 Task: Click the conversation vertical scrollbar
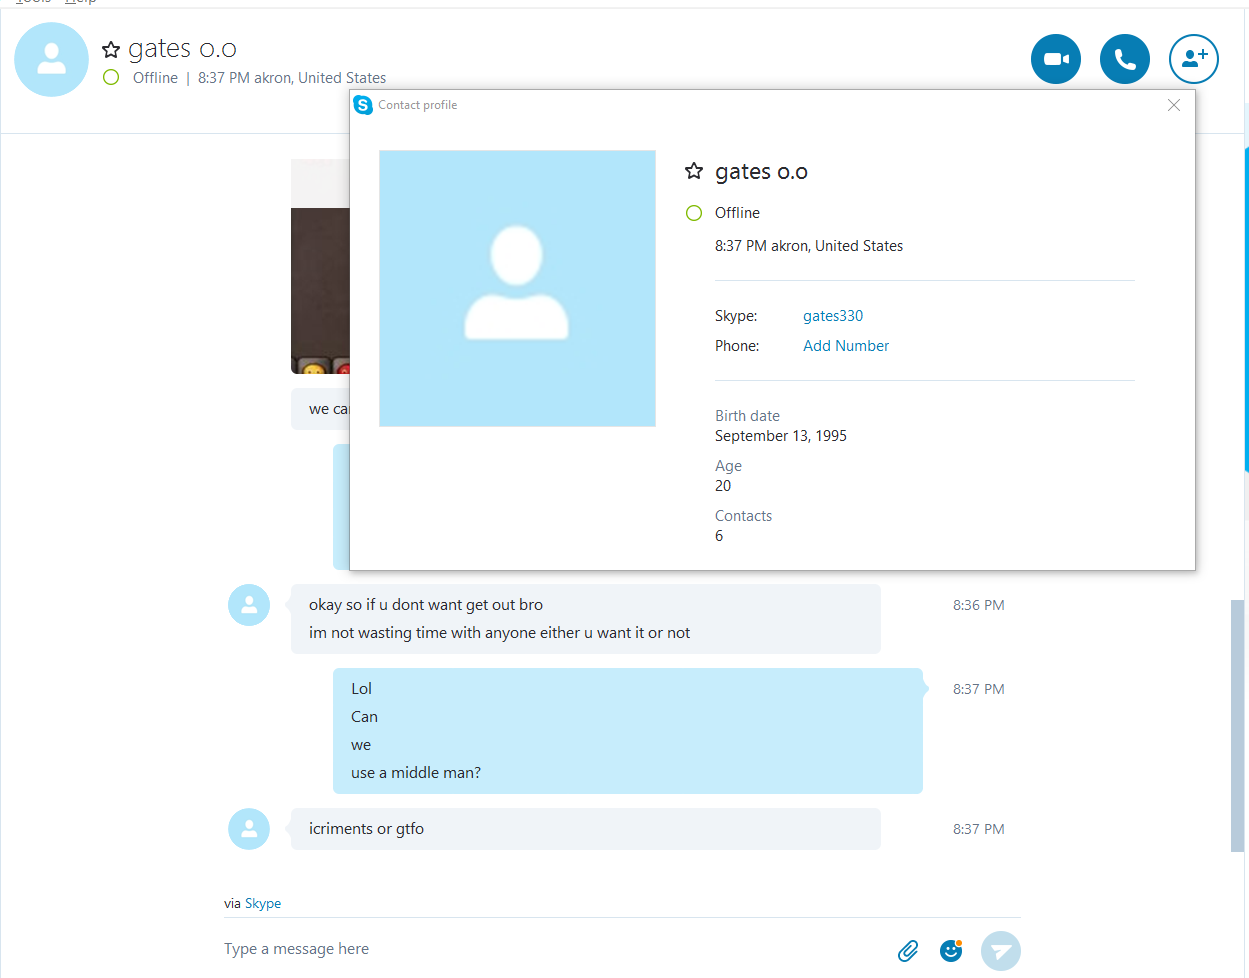pyautogui.click(x=1238, y=725)
